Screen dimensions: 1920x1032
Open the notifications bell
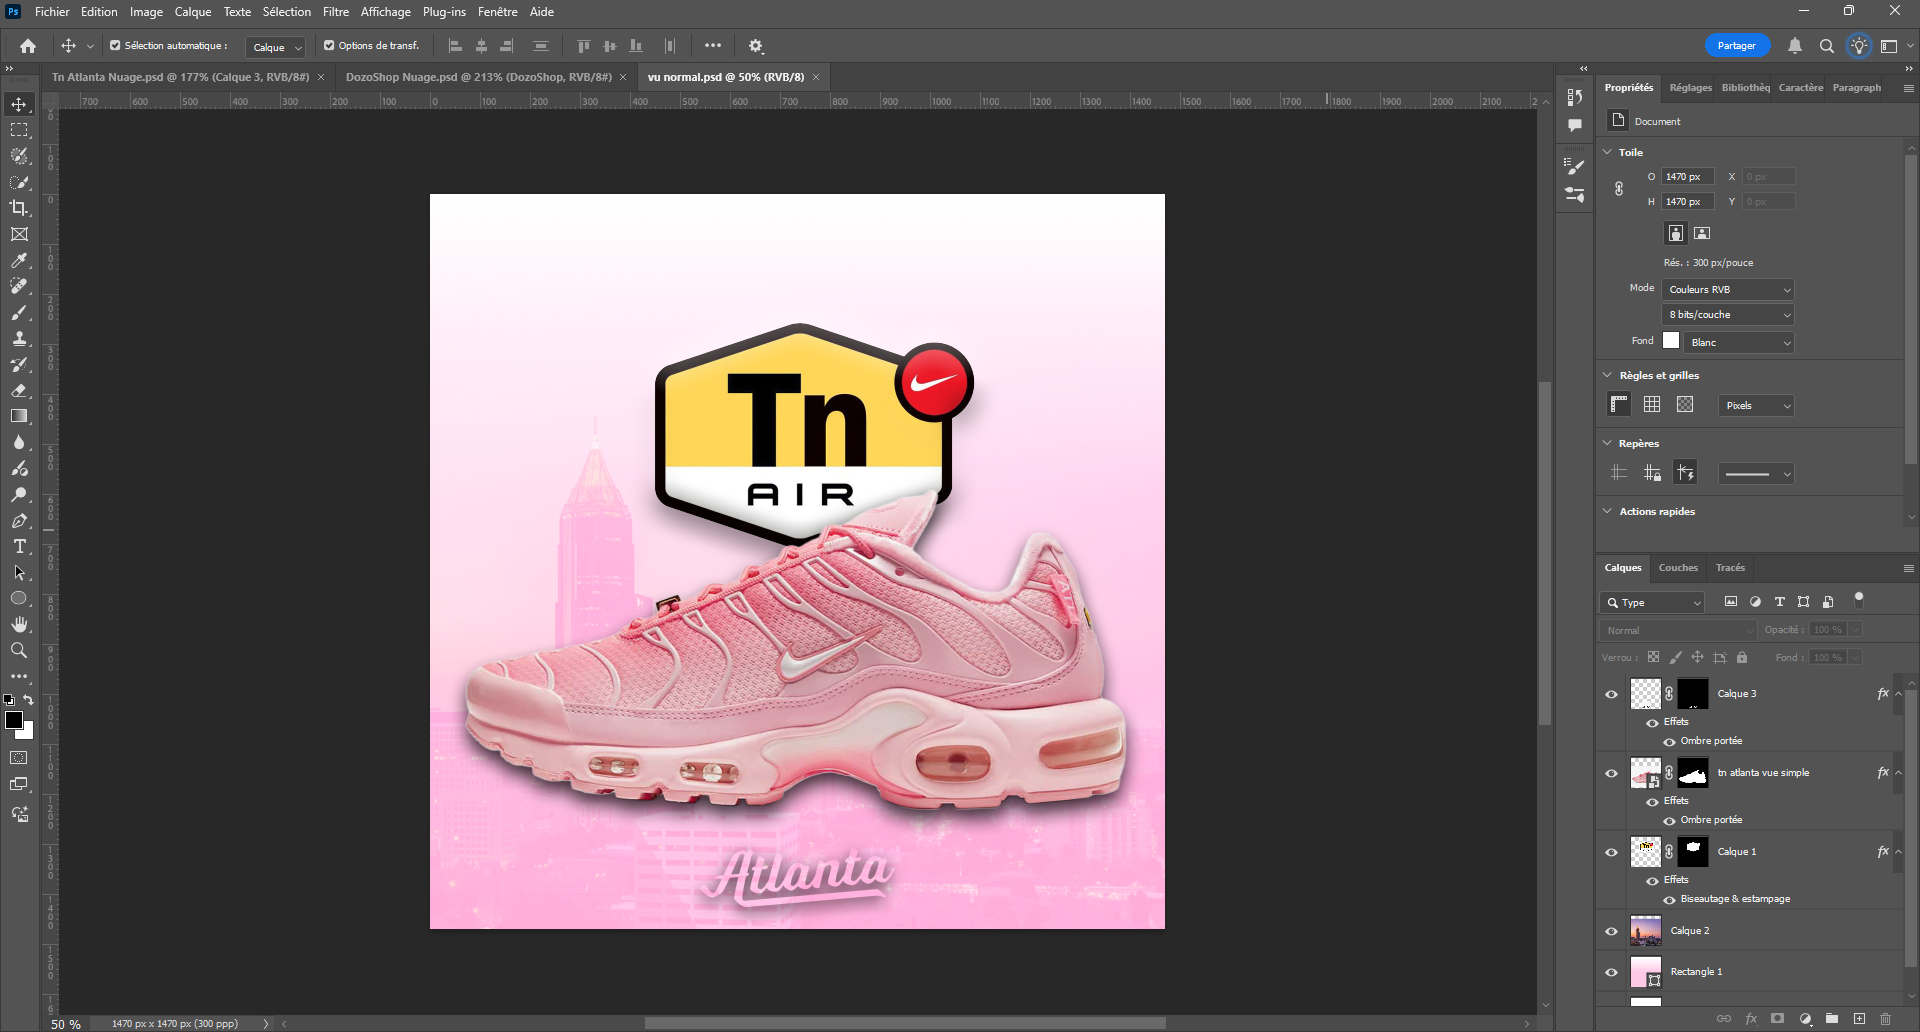pyautogui.click(x=1795, y=46)
